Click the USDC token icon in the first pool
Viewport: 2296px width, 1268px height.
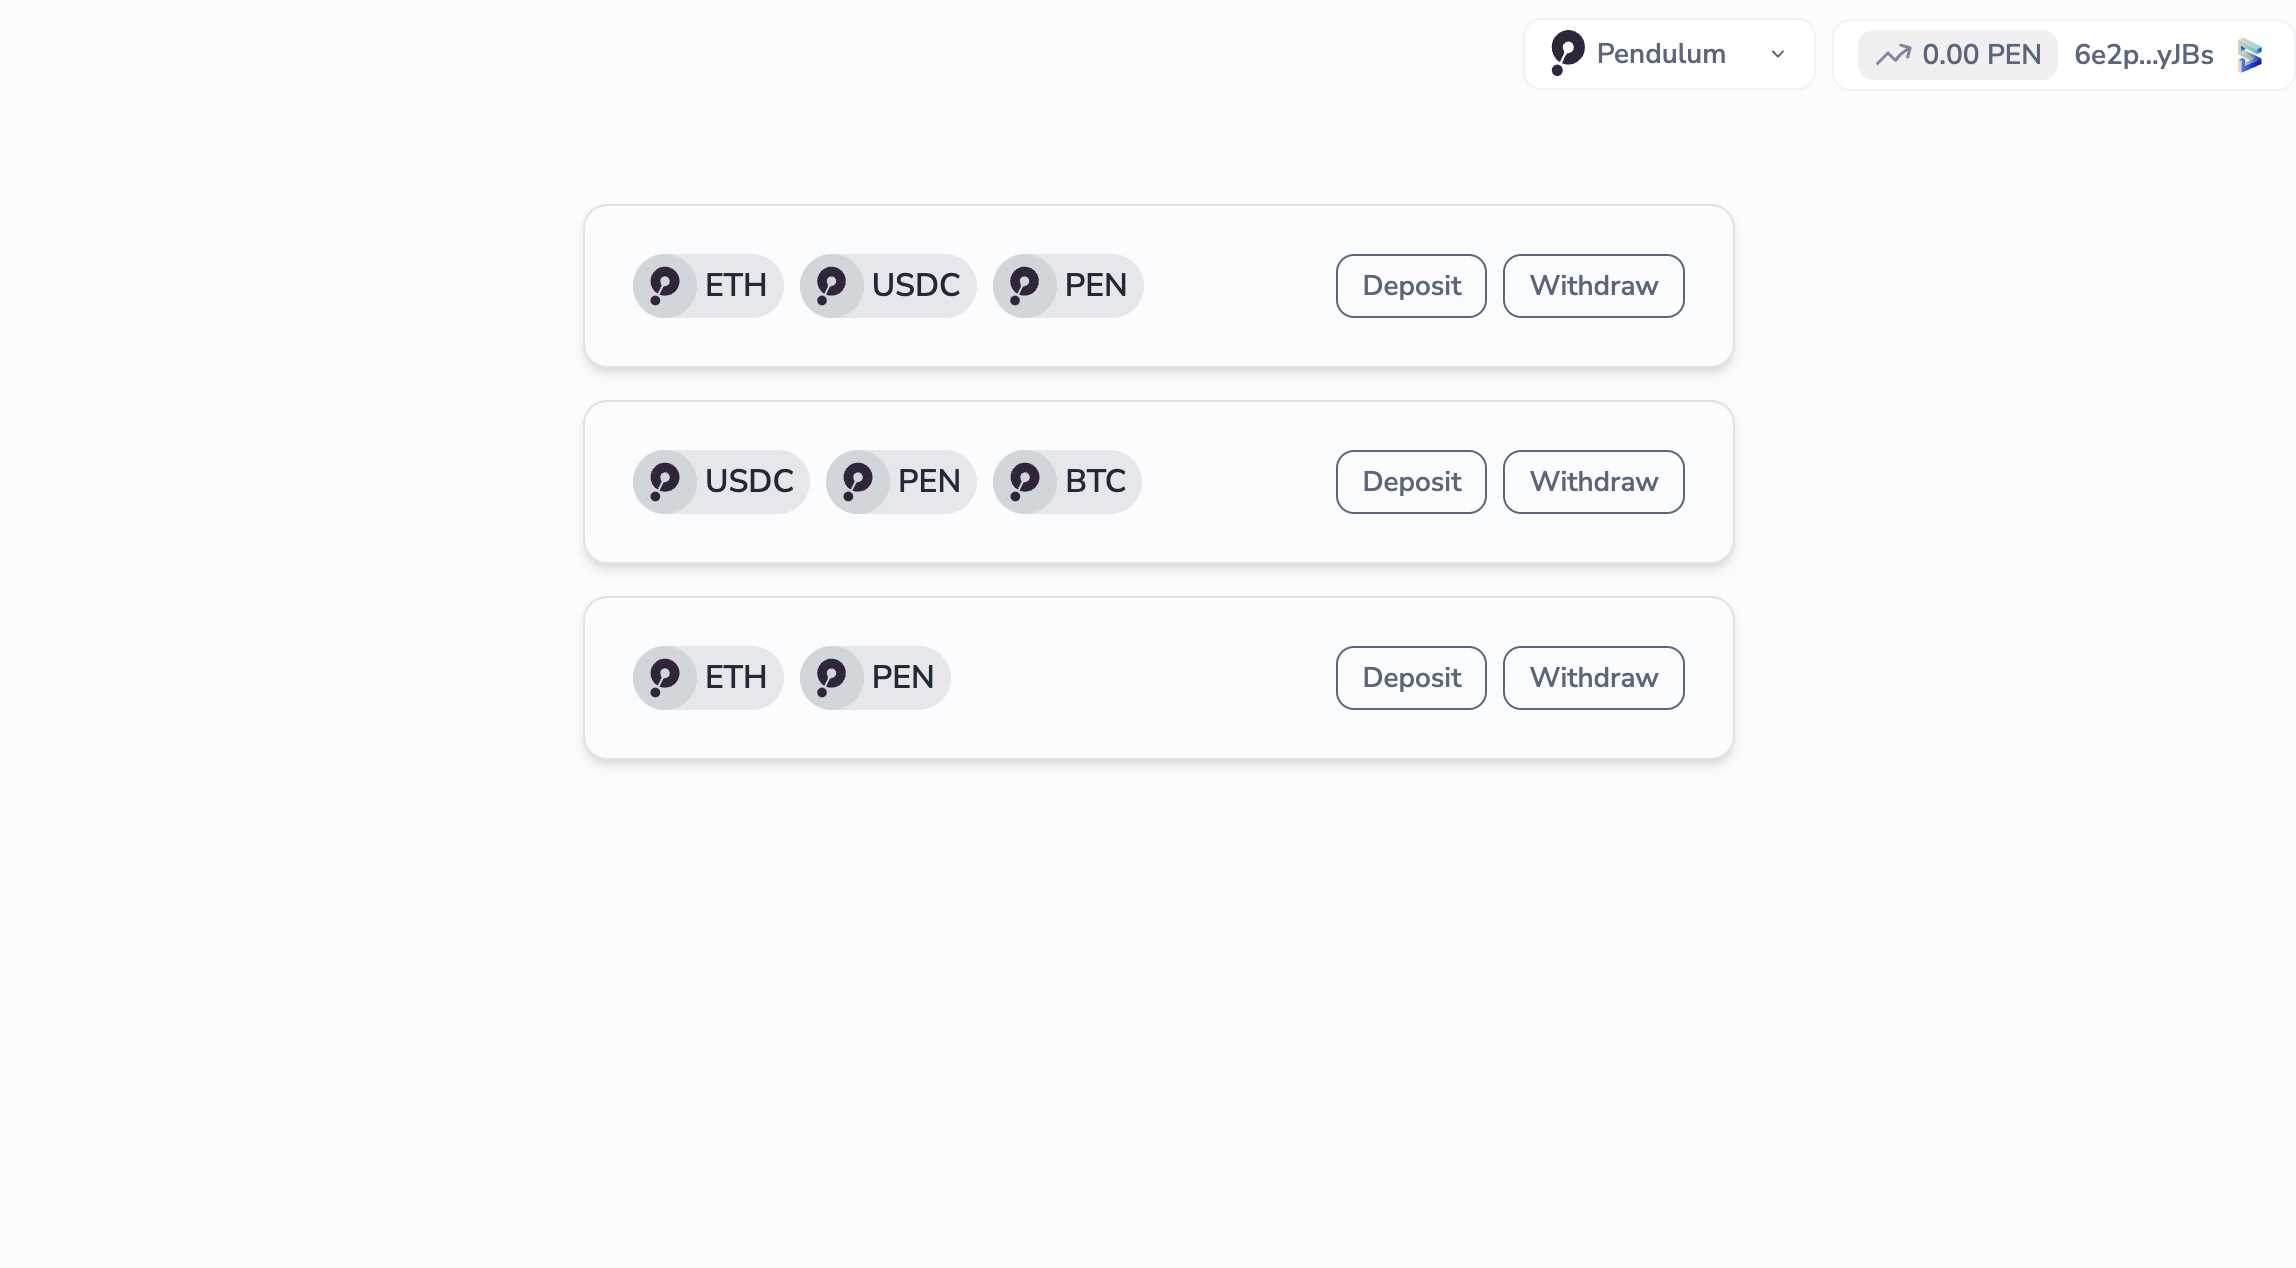pyautogui.click(x=831, y=285)
